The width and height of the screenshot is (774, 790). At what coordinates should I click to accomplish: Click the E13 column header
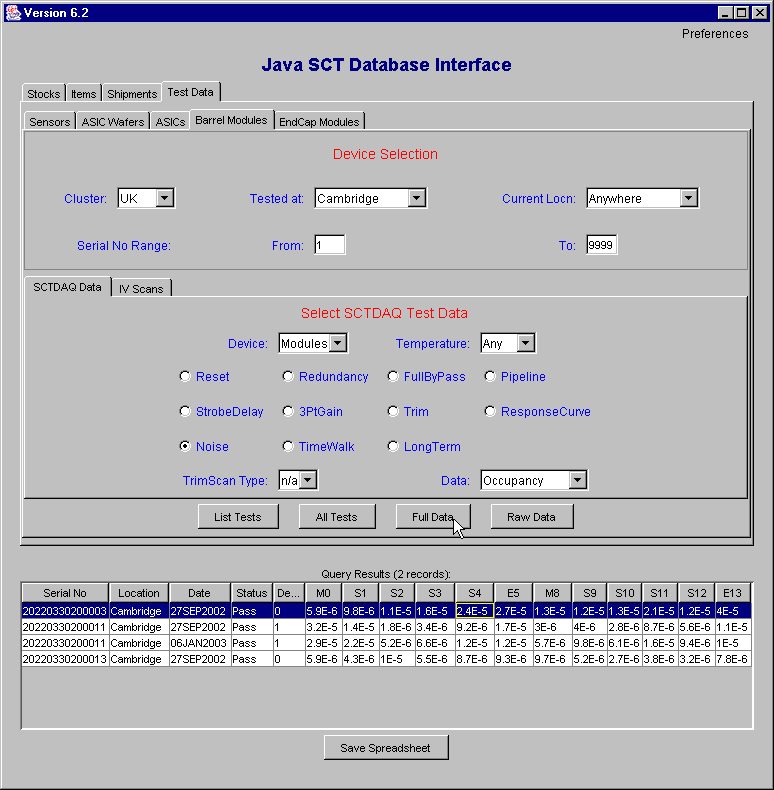(x=732, y=592)
